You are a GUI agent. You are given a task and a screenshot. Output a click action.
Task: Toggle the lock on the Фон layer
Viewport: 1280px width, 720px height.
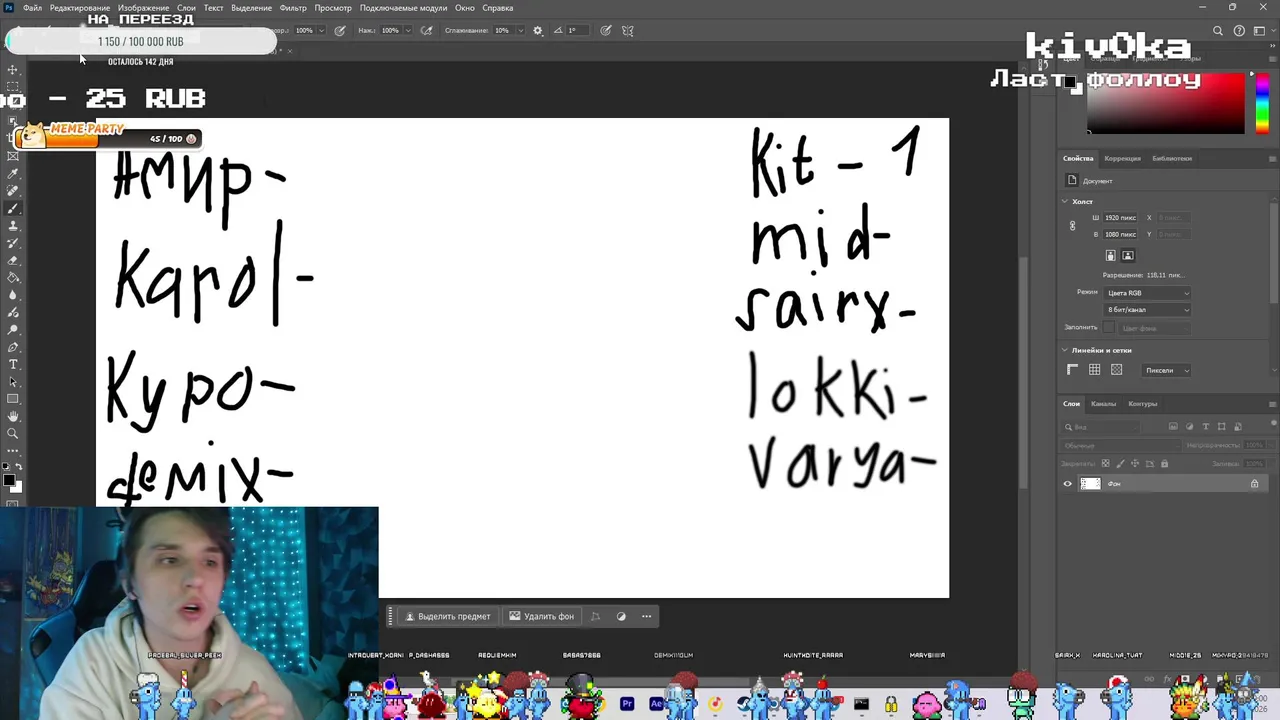coord(1254,484)
